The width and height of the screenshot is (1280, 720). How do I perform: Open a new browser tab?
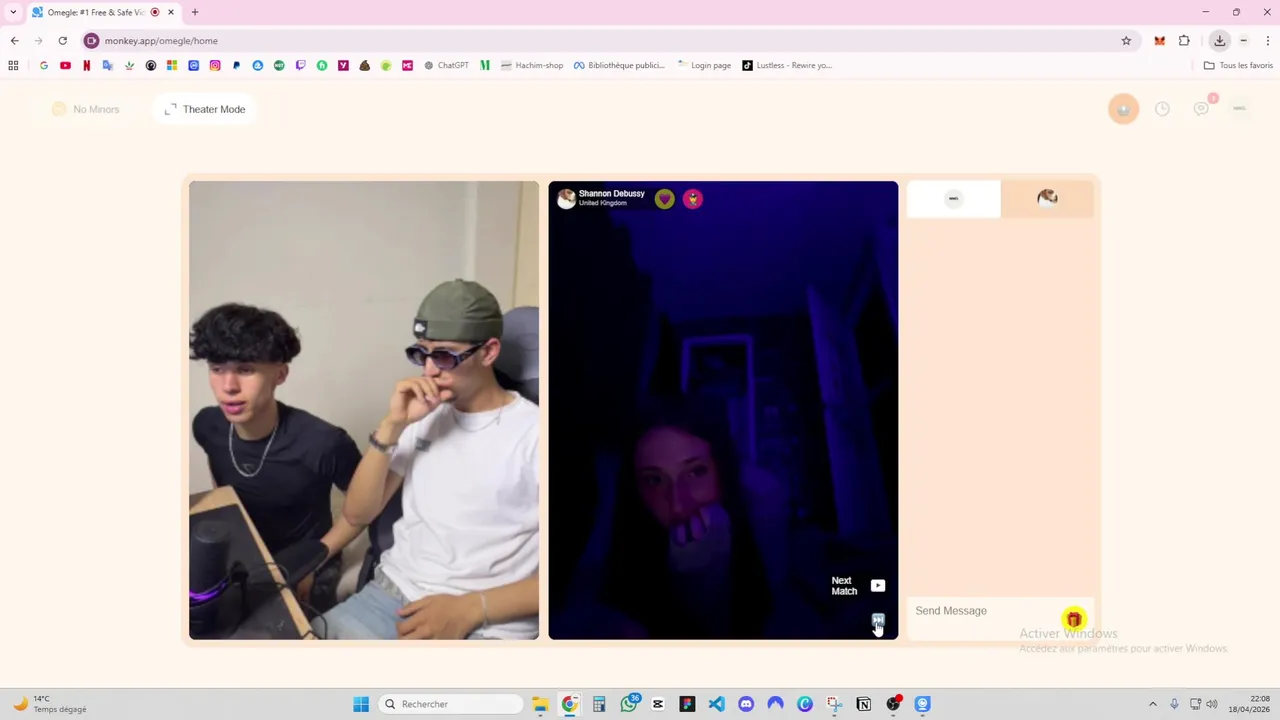click(x=195, y=12)
